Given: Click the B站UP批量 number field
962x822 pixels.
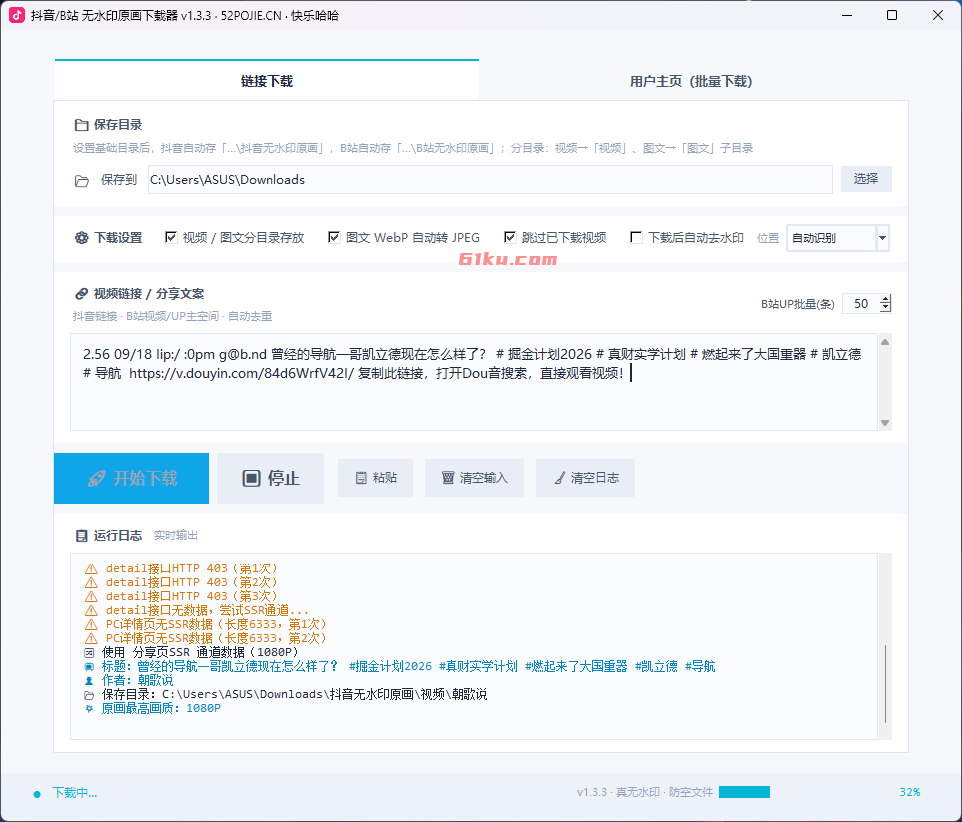Looking at the screenshot, I should tap(861, 304).
